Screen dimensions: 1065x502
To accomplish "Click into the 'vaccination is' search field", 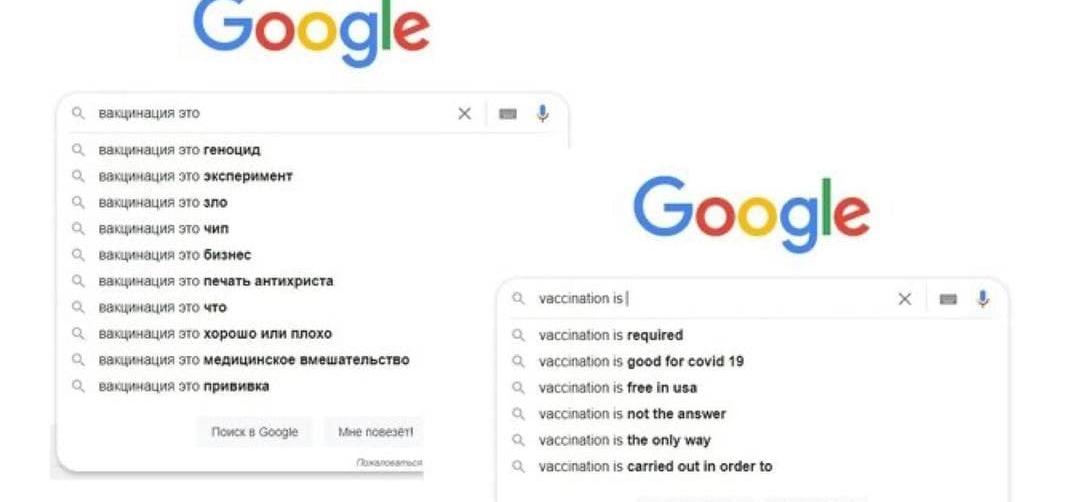I will 713,299.
